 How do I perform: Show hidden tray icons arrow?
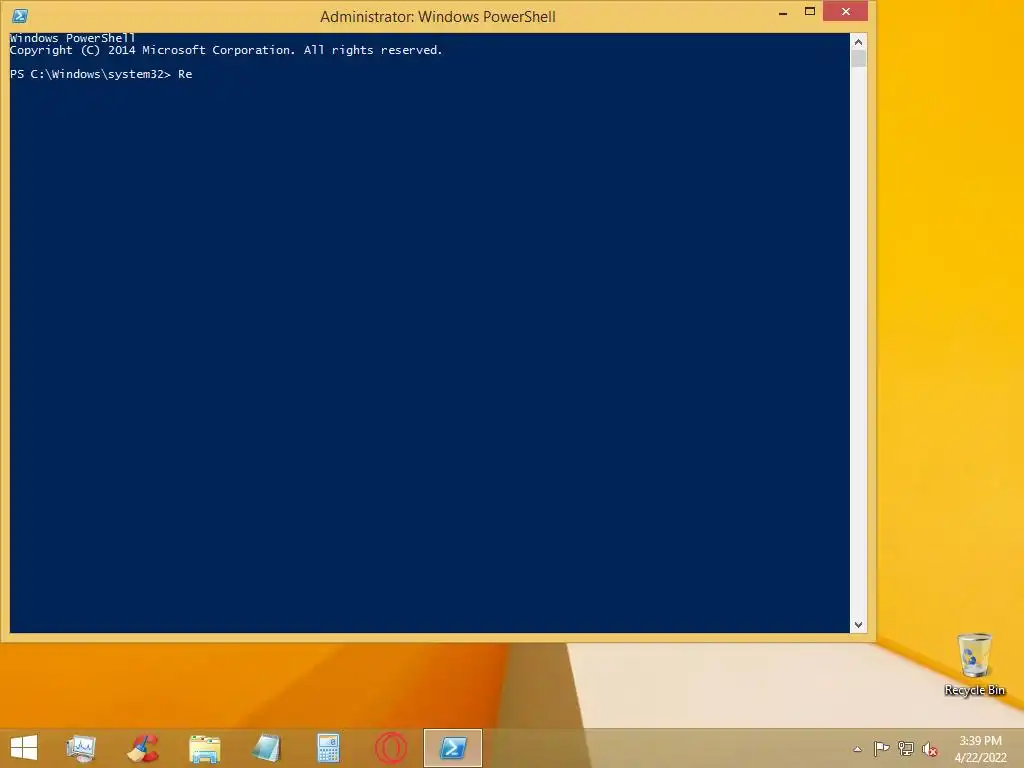(x=857, y=749)
